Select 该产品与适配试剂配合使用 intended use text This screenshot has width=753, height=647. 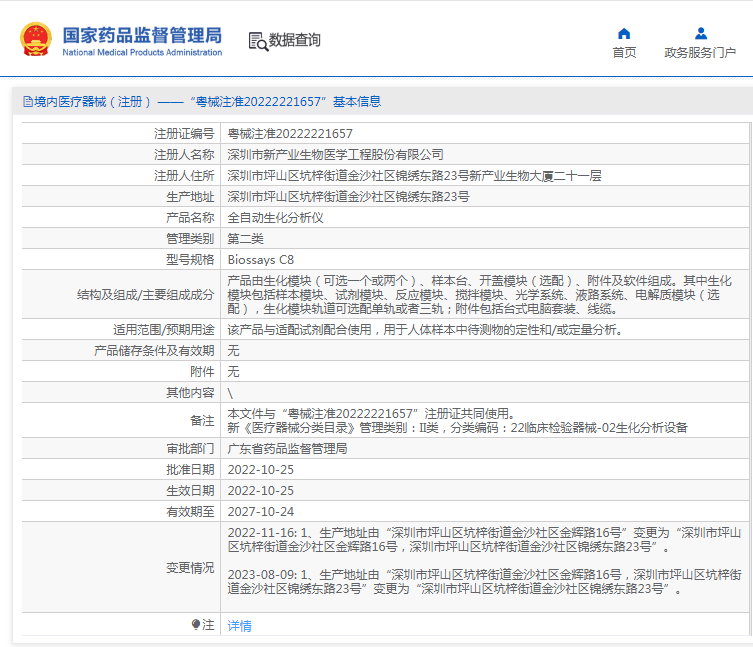[425, 330]
